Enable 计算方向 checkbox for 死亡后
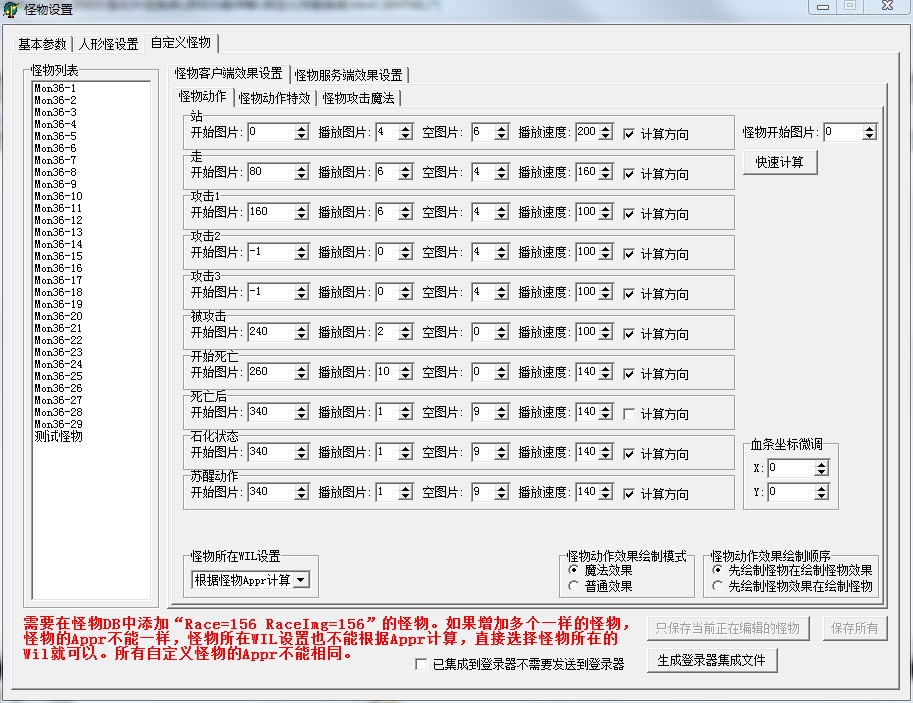This screenshot has height=703, width=913. click(629, 414)
